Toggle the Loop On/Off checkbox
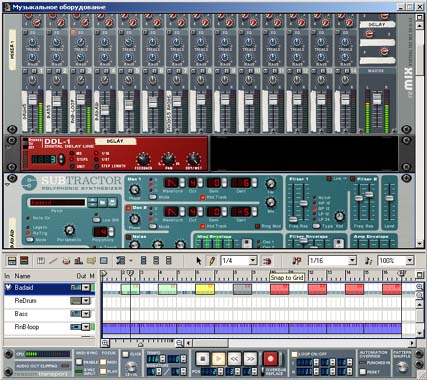The height and width of the screenshot is (380, 427). 294,354
